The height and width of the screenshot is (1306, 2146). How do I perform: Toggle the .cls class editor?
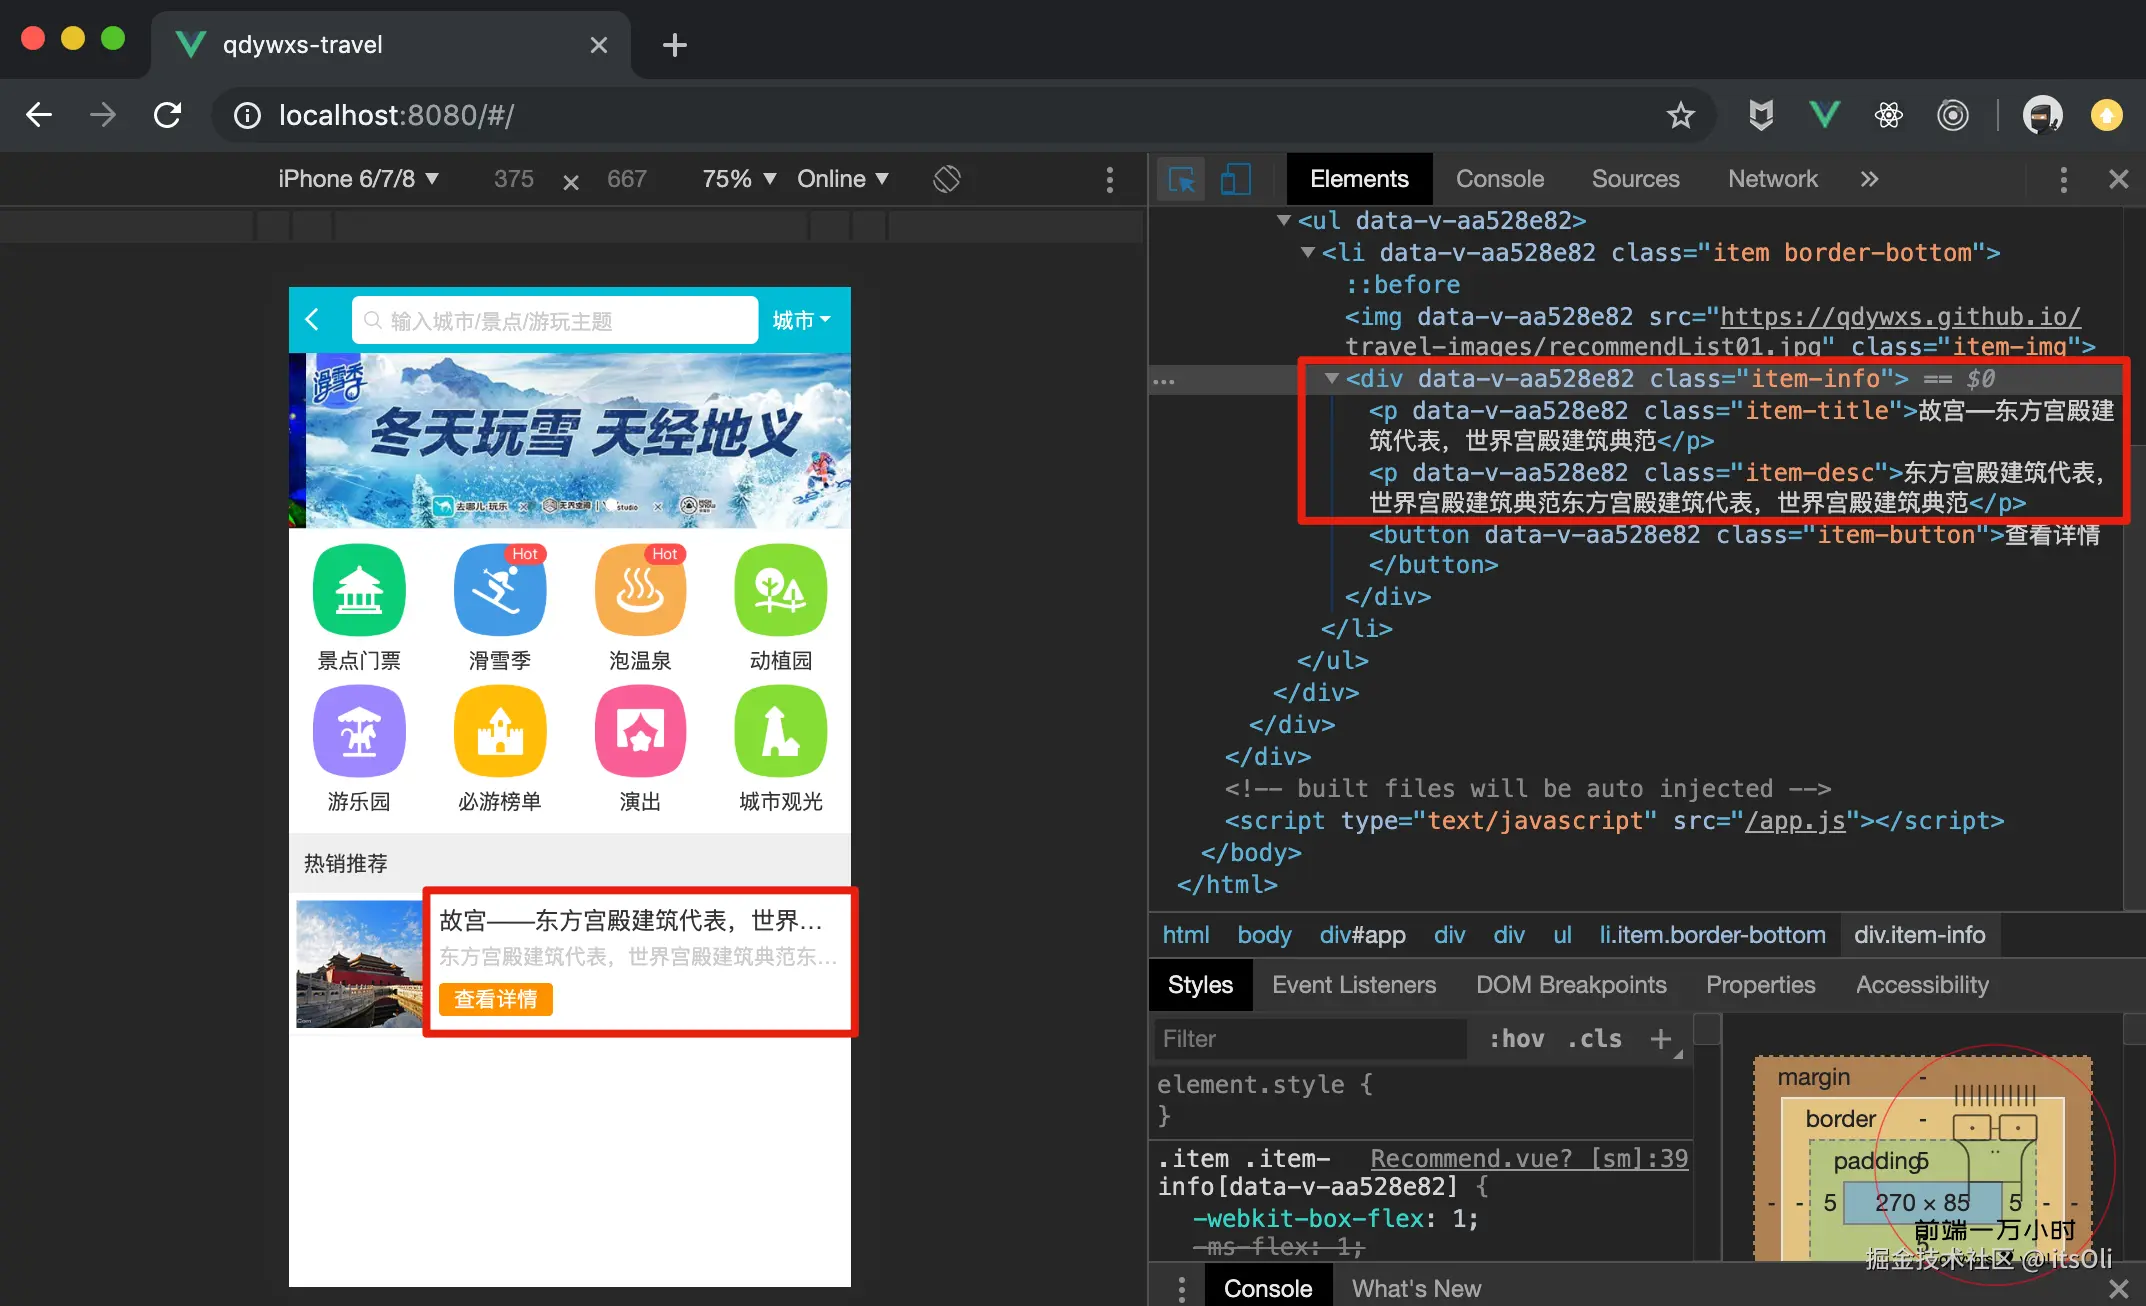pyautogui.click(x=1594, y=1039)
